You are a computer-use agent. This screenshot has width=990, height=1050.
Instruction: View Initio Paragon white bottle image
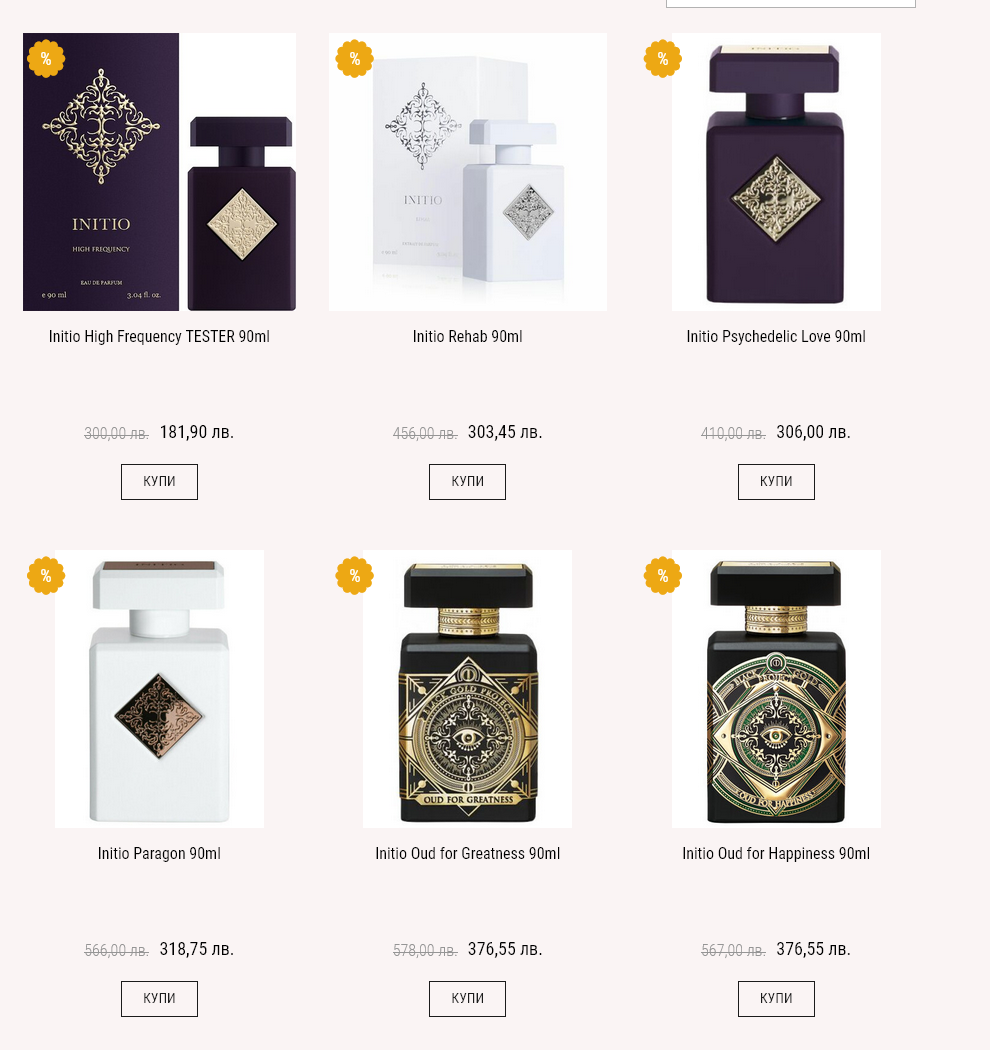point(159,689)
